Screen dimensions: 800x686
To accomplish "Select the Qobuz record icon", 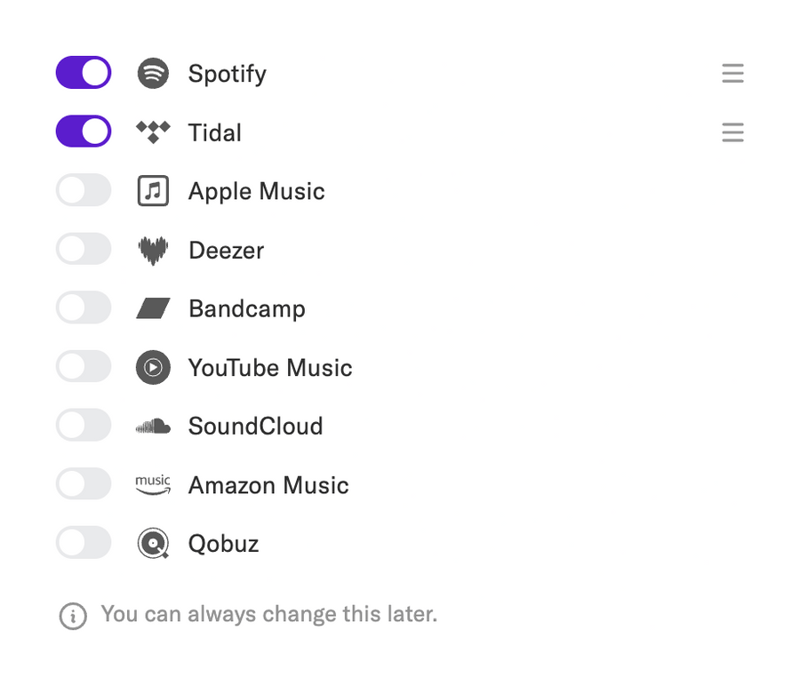I will point(152,543).
